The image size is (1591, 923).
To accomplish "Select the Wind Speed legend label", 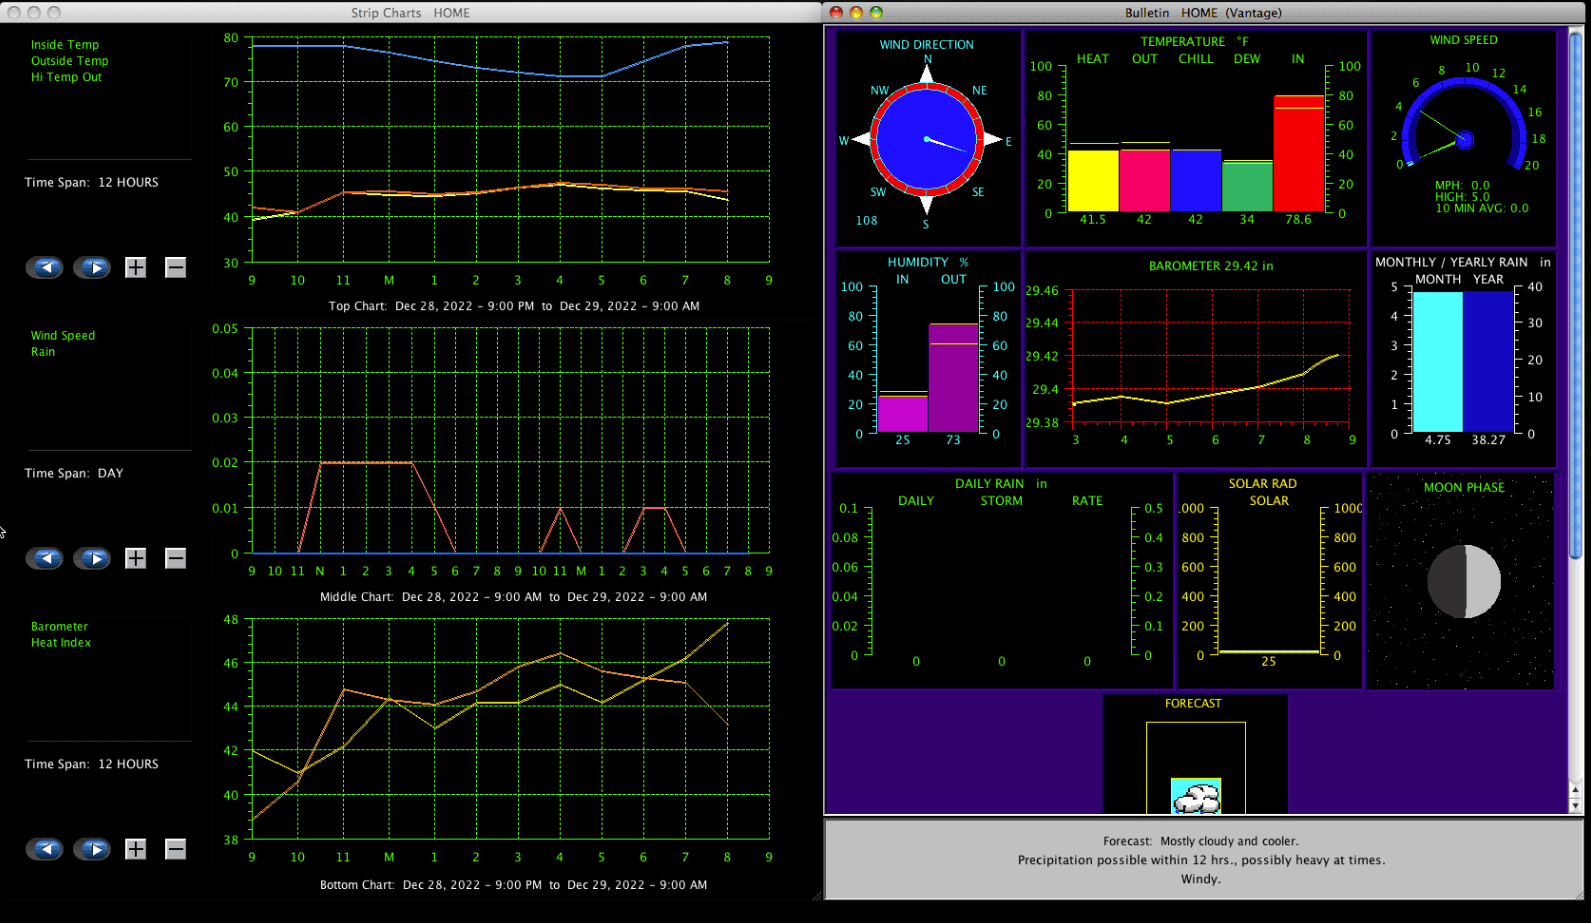I will point(63,336).
